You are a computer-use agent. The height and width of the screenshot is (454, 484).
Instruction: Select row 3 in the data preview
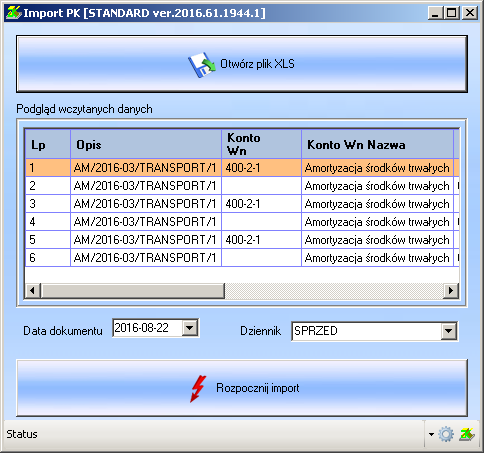(242, 204)
